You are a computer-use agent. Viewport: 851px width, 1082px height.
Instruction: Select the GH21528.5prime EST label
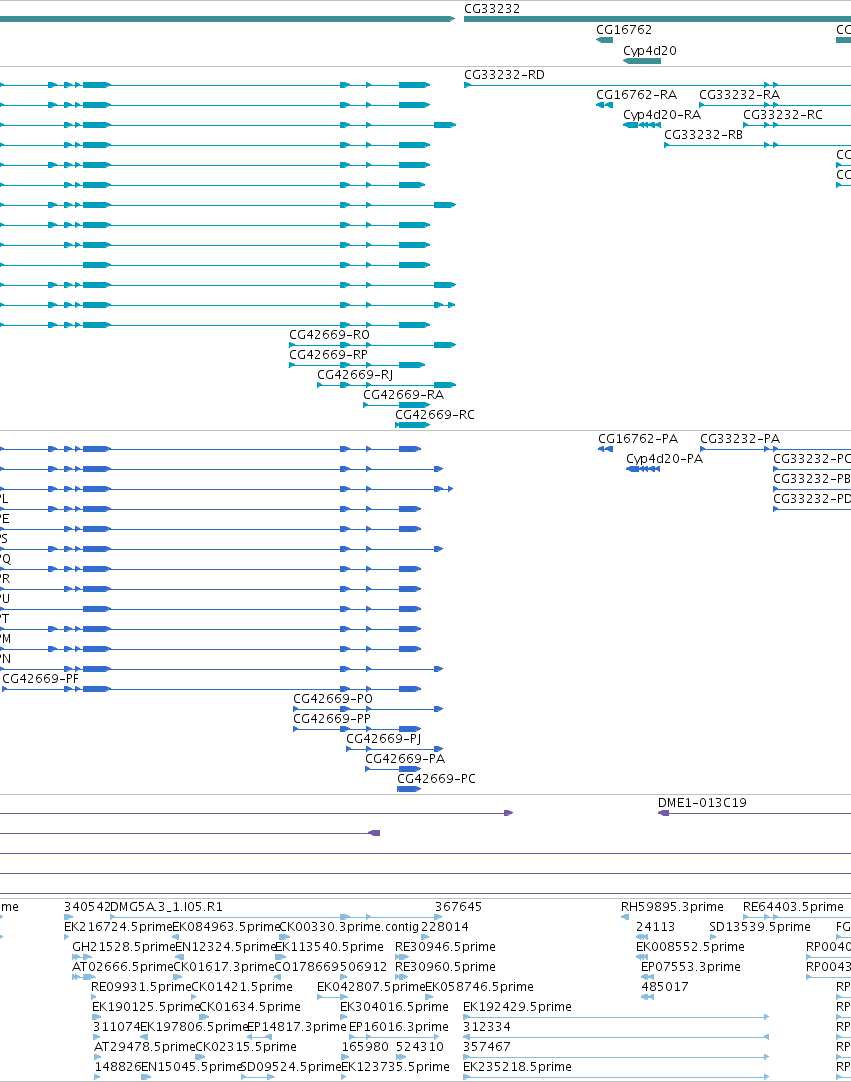(124, 947)
